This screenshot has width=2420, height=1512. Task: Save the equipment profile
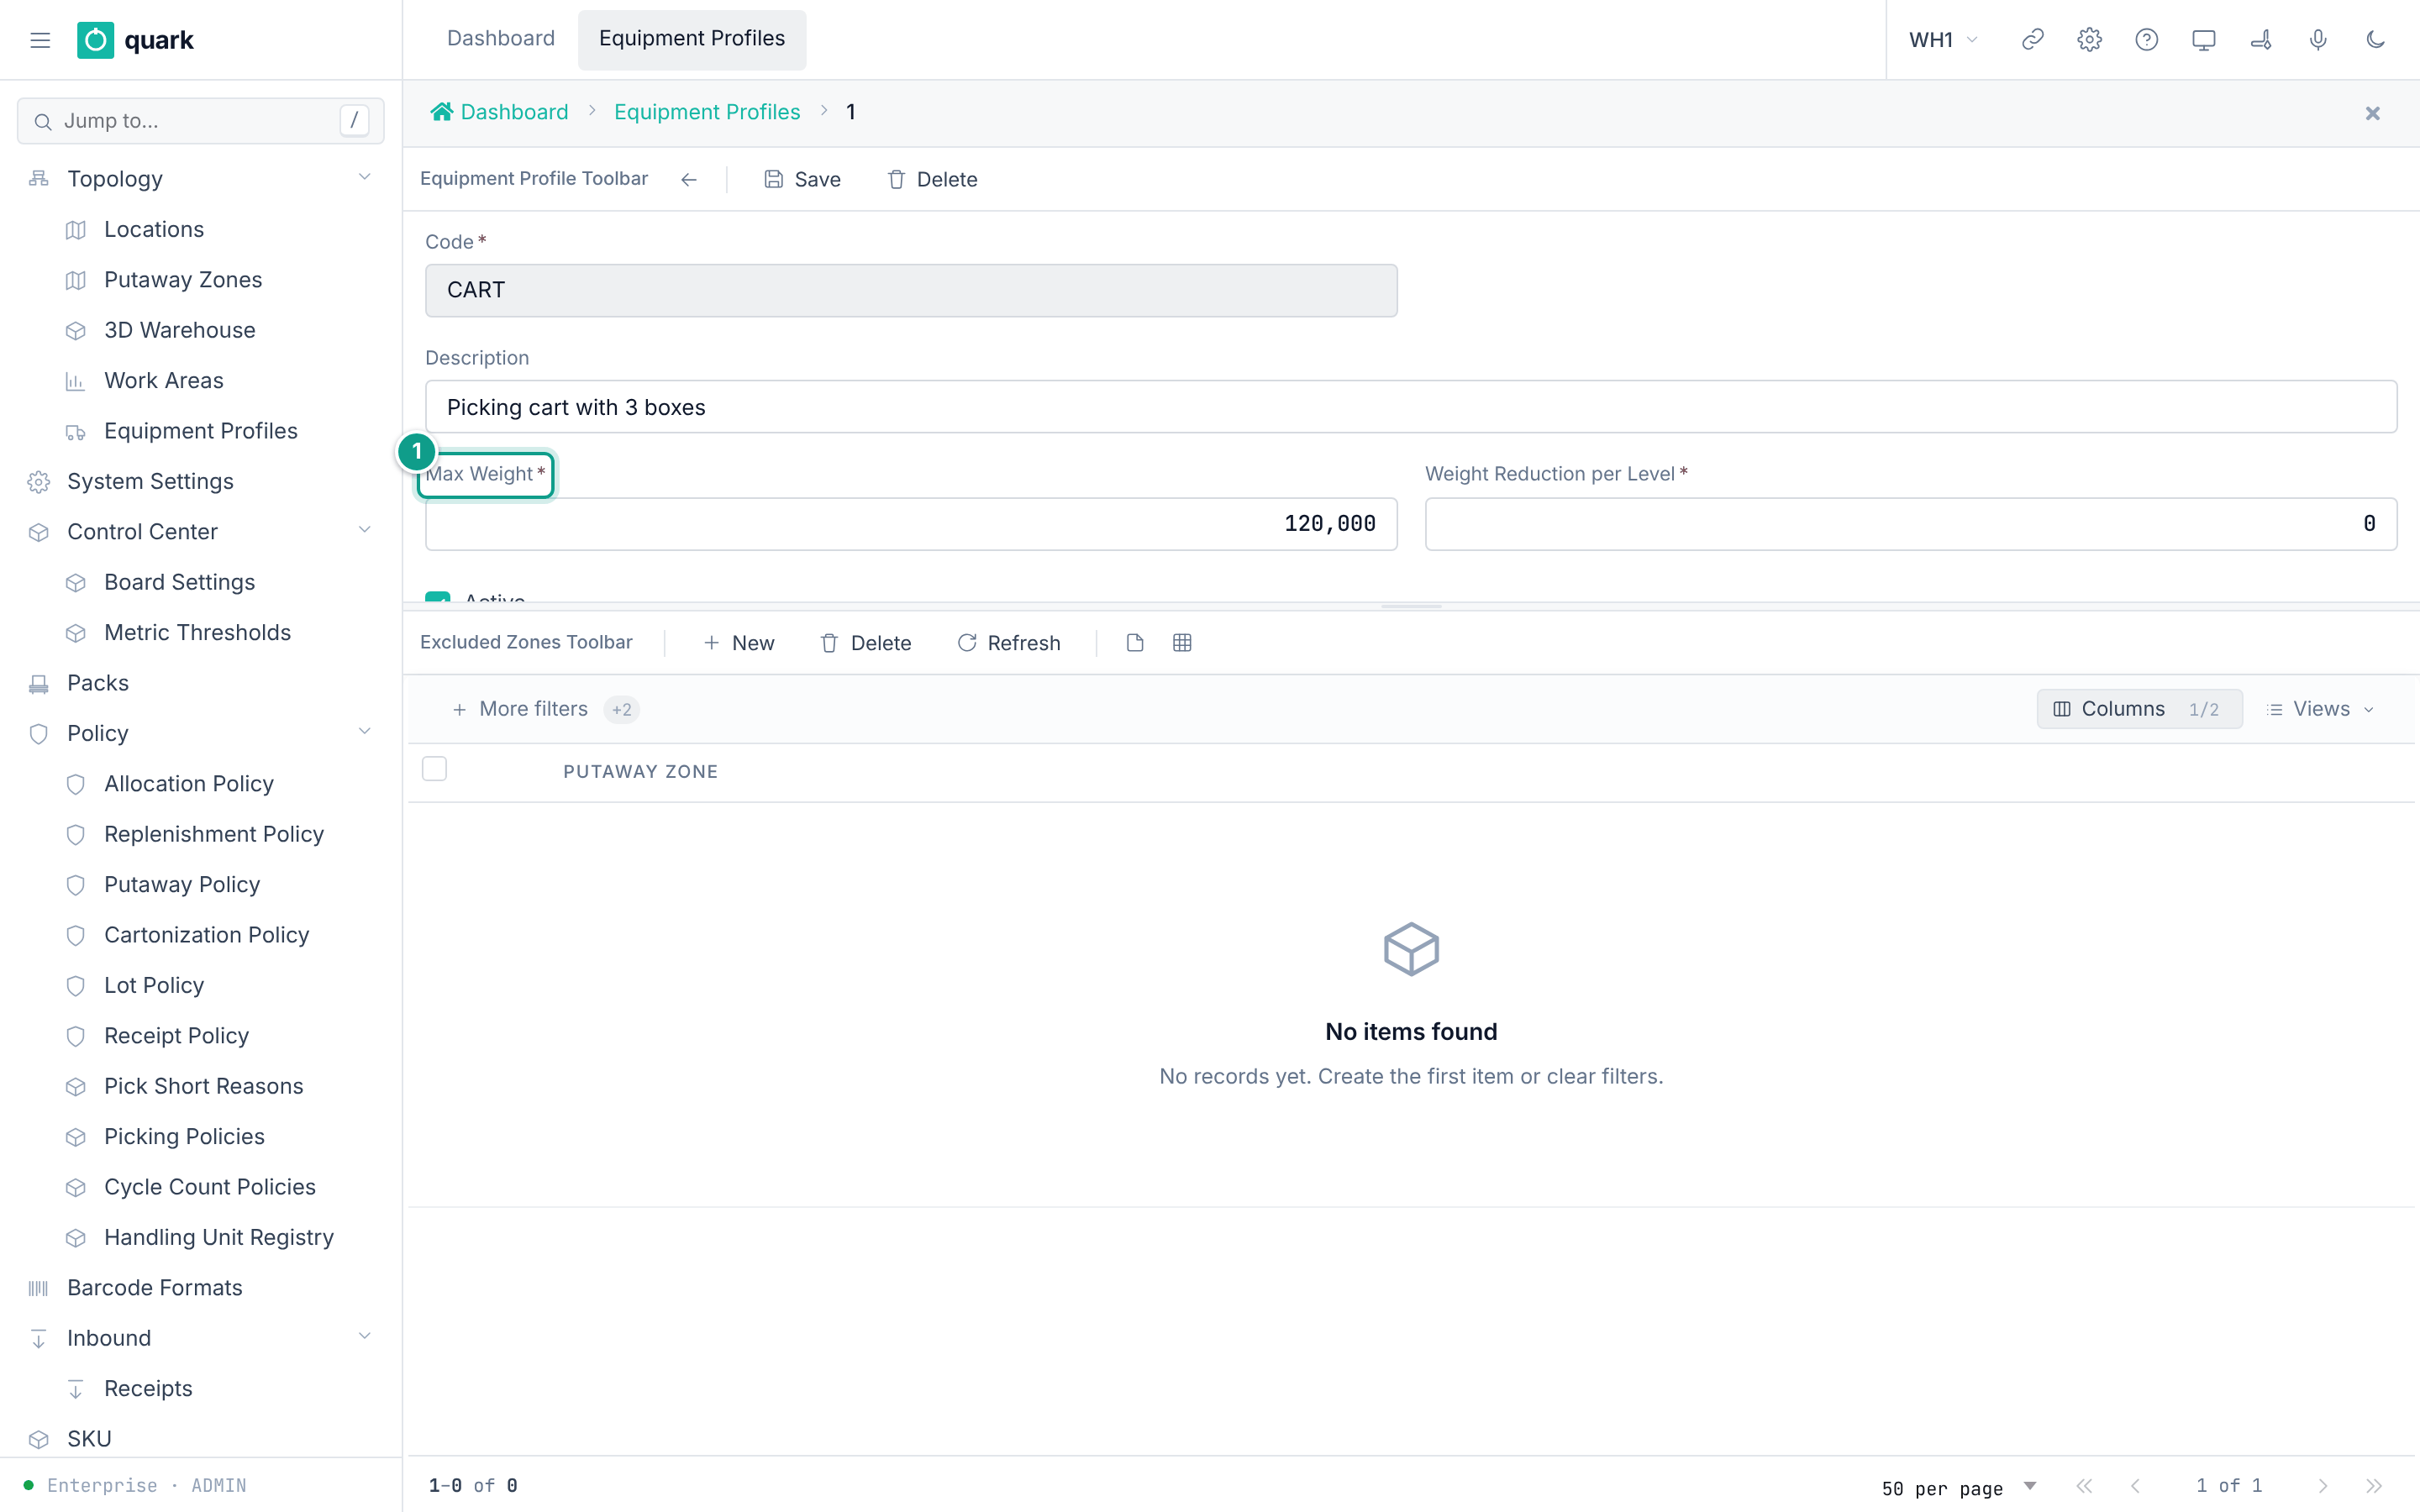point(802,179)
